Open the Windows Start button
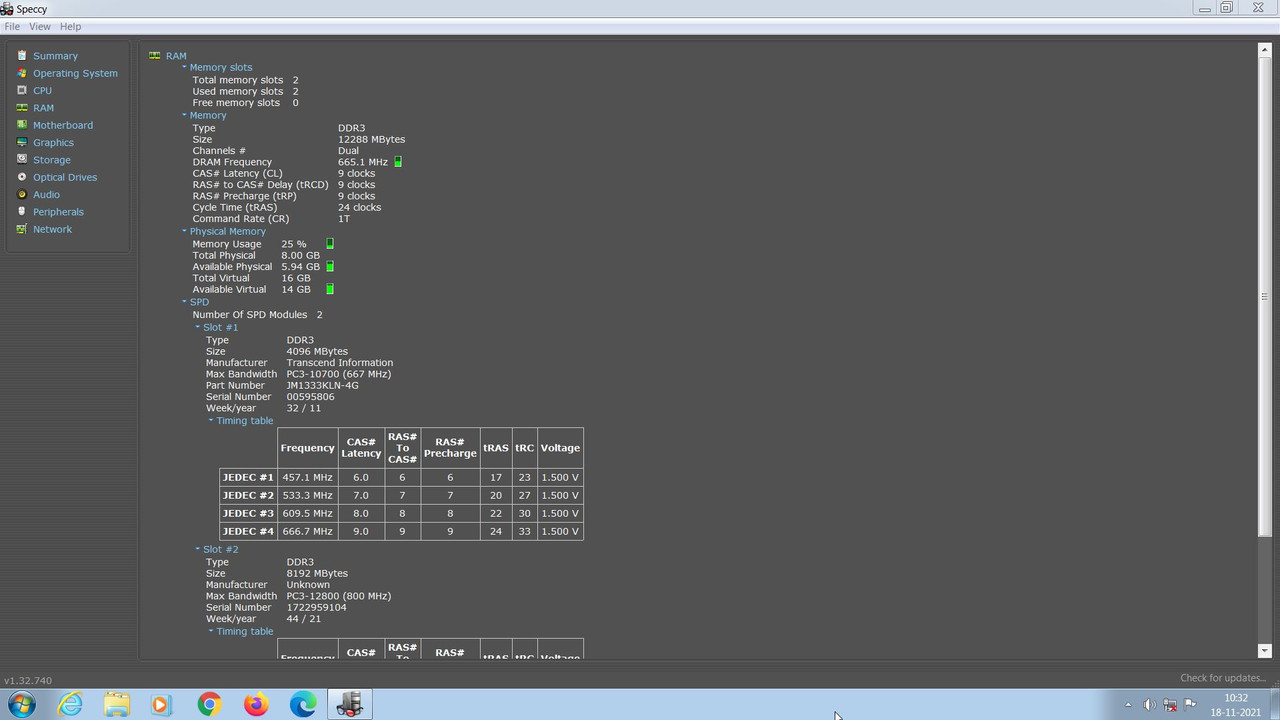The image size is (1280, 720). pos(22,704)
